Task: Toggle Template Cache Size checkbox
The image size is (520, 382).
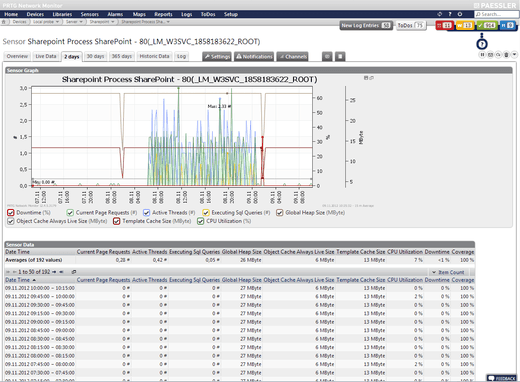Action: pos(116,221)
